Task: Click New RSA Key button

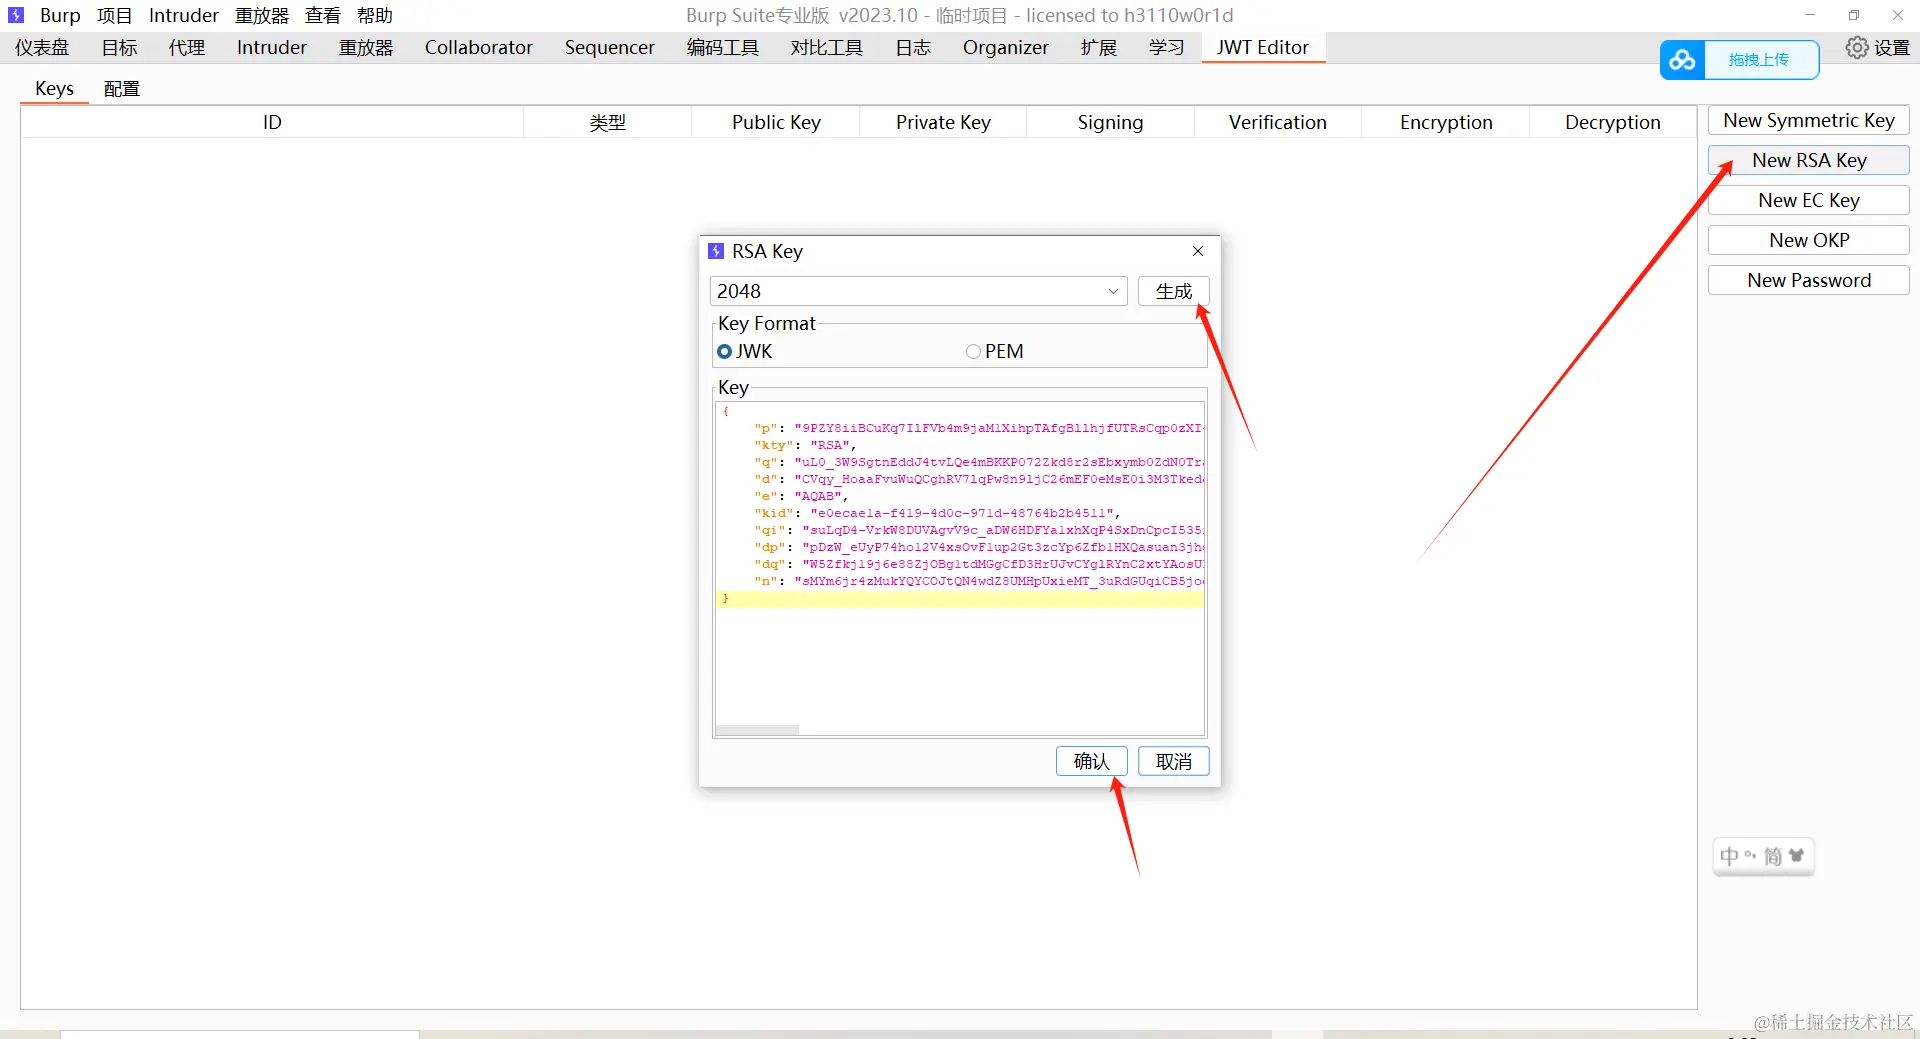Action: point(1809,160)
